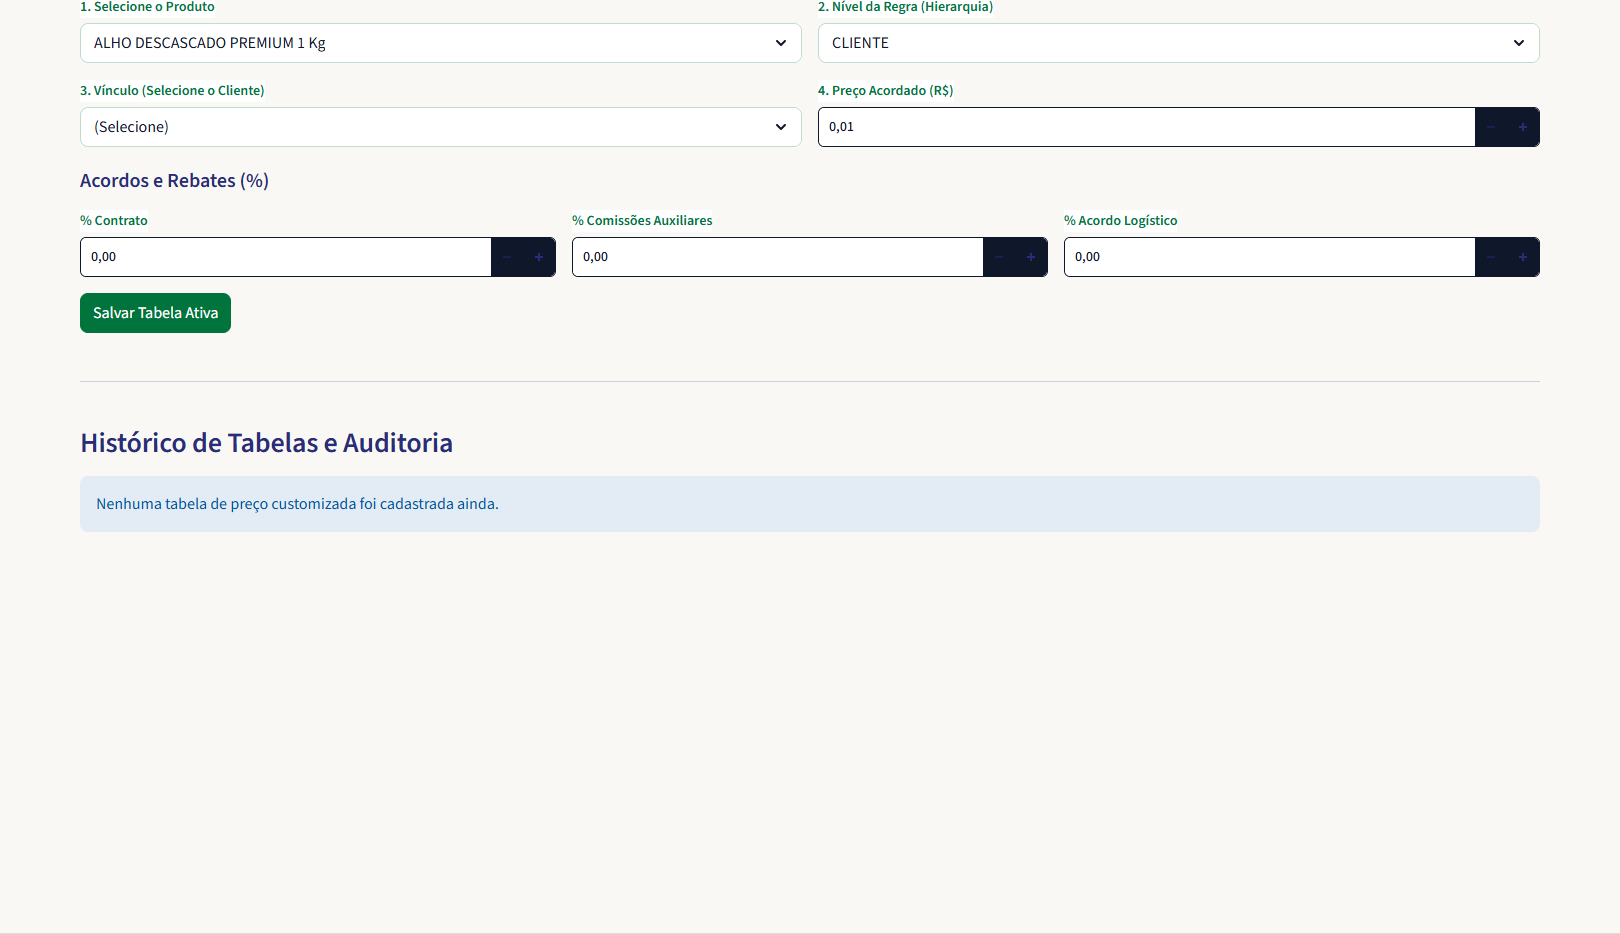Image resolution: width=1620 pixels, height=934 pixels.
Task: Open the Vínculo client selection dropdown
Action: click(x=441, y=127)
